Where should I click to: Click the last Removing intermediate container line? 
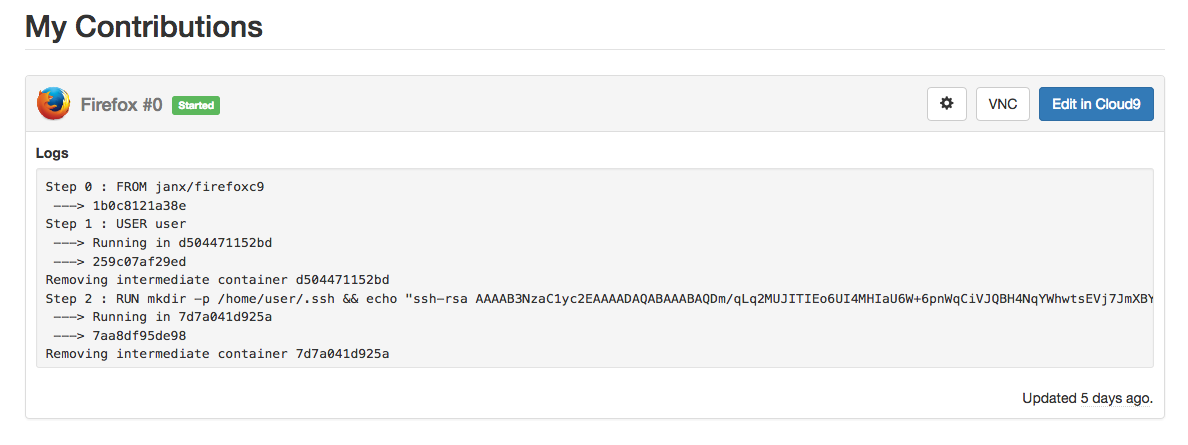(217, 354)
